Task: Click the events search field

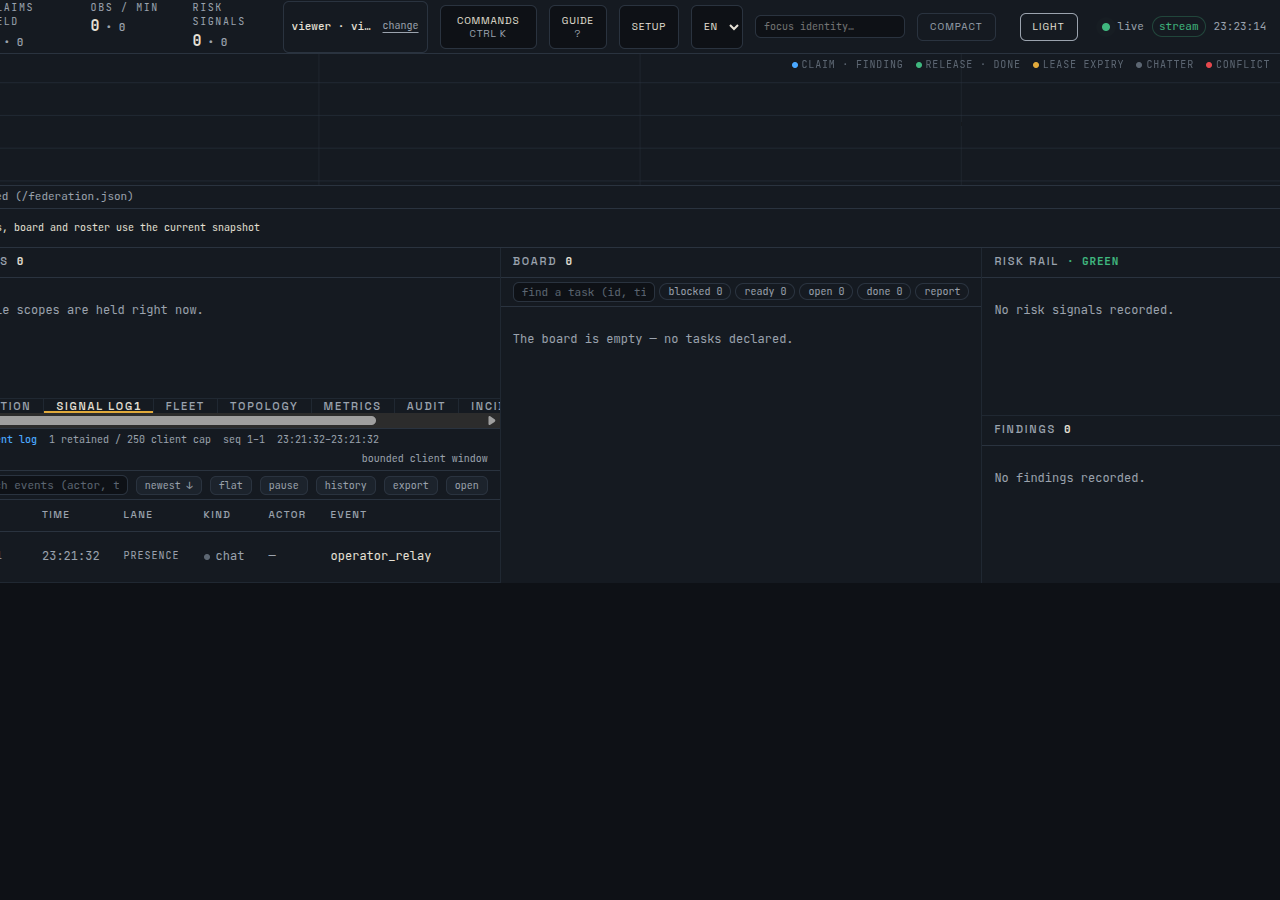Action: [x=64, y=485]
